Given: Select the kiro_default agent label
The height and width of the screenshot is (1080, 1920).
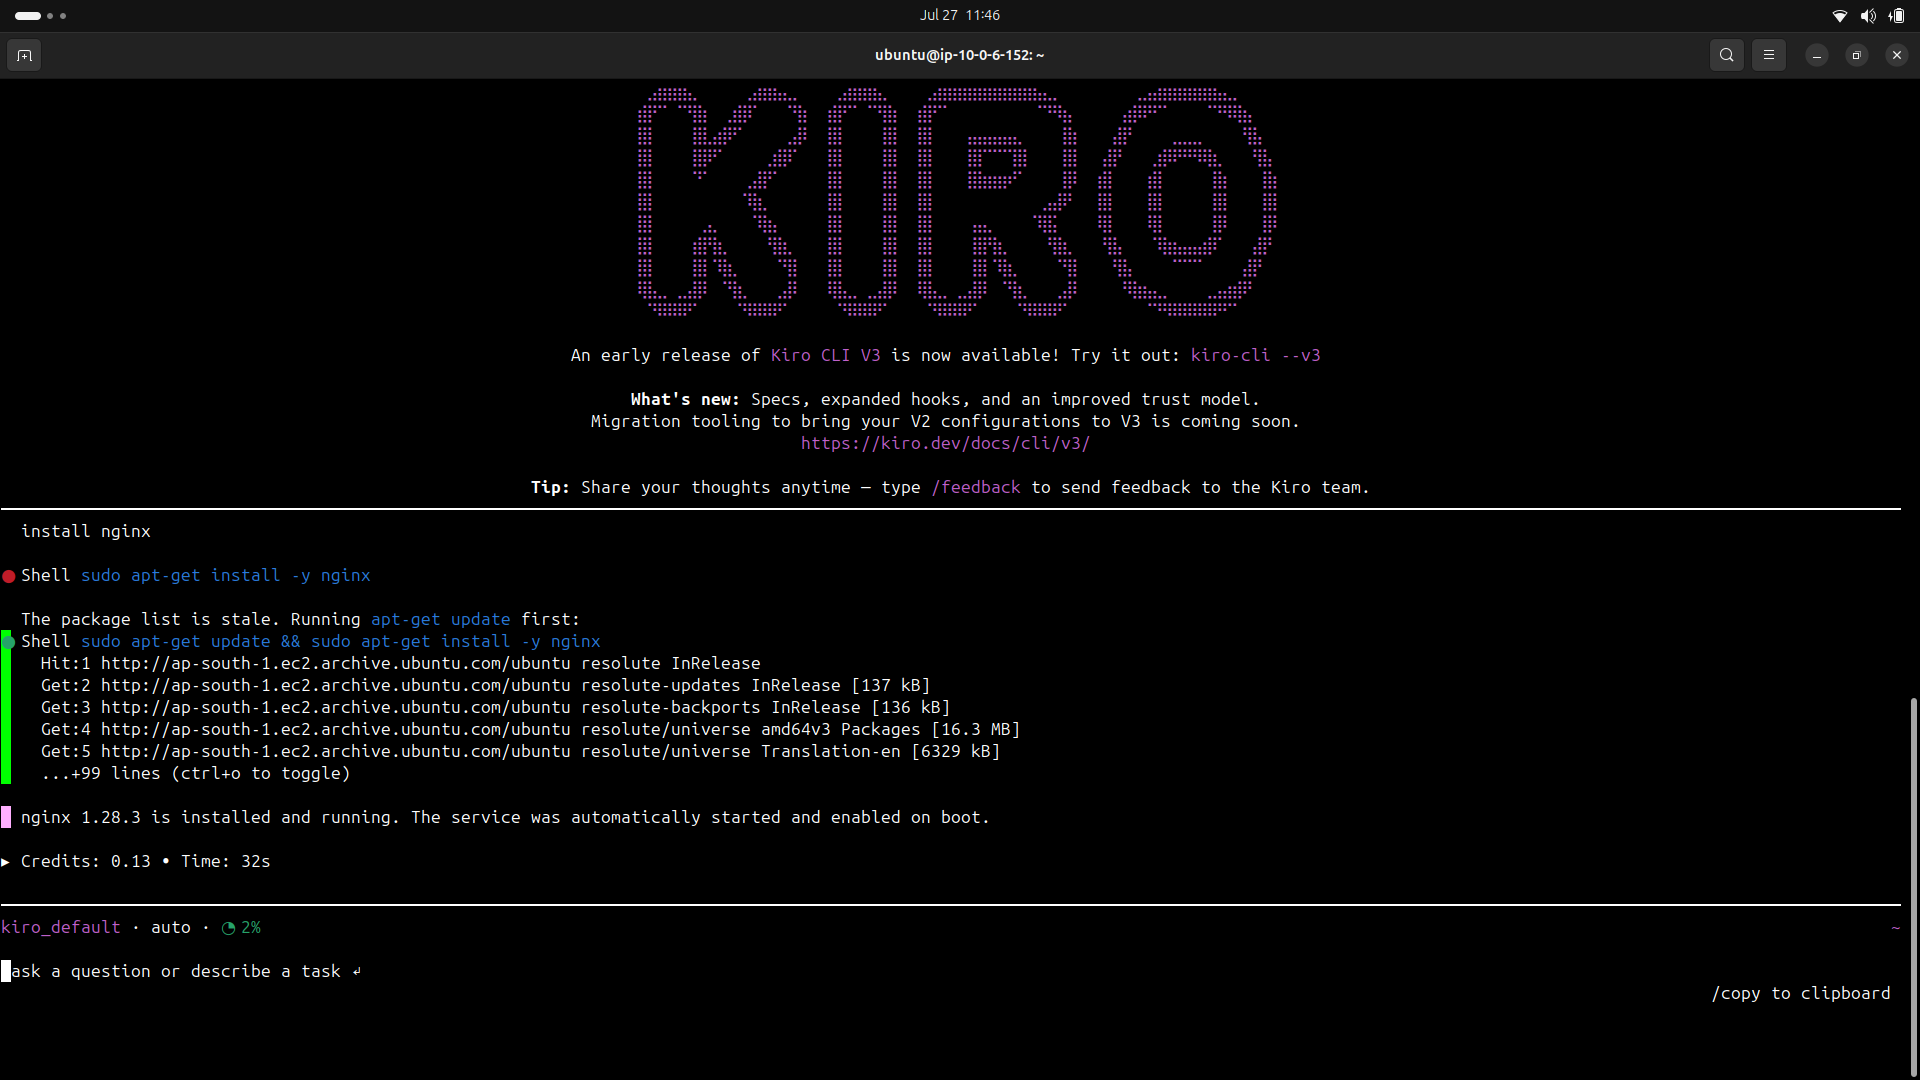Looking at the screenshot, I should tap(60, 927).
